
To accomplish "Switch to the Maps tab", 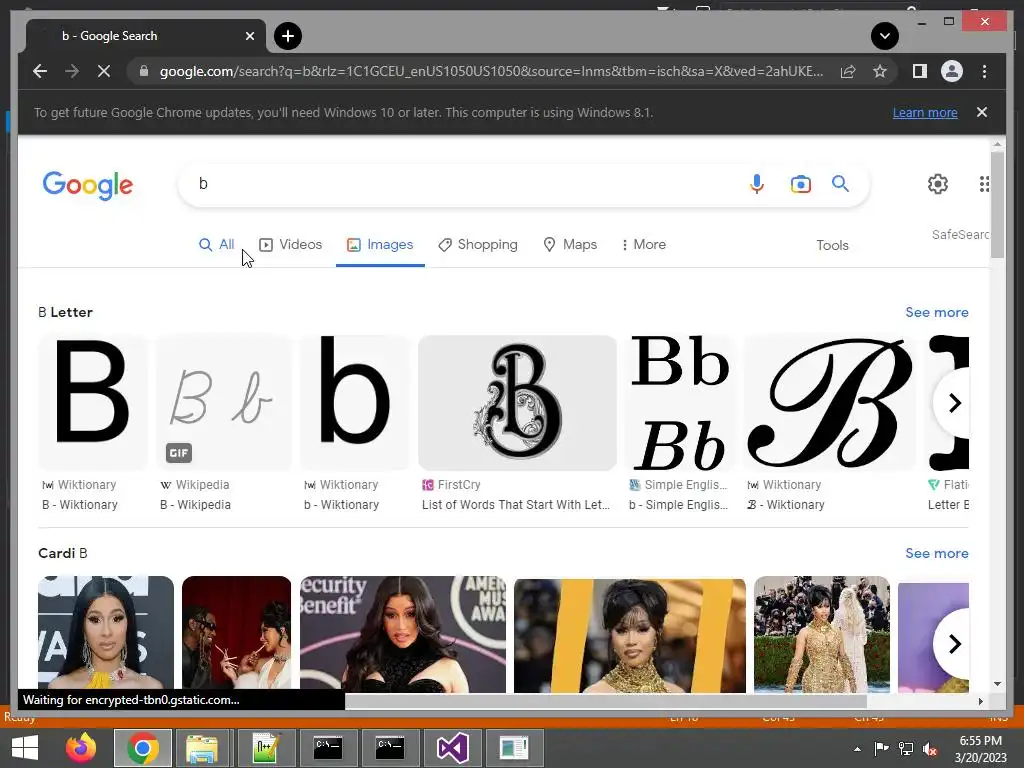I will click(x=570, y=244).
